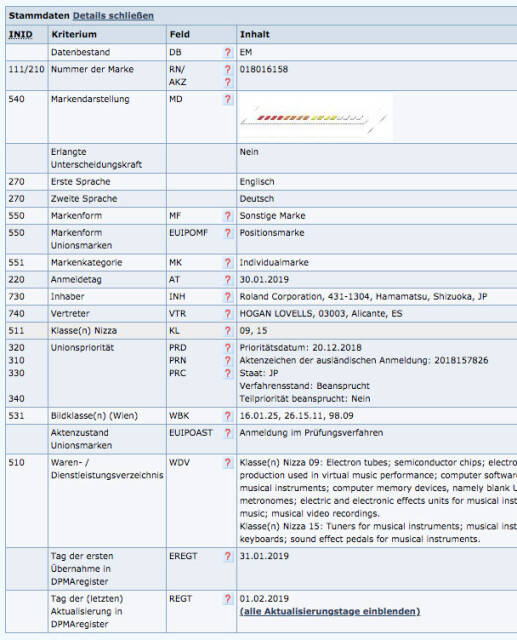This screenshot has height=640, width=517.
Task: Click the help icon next to DB field
Action: pos(228,53)
